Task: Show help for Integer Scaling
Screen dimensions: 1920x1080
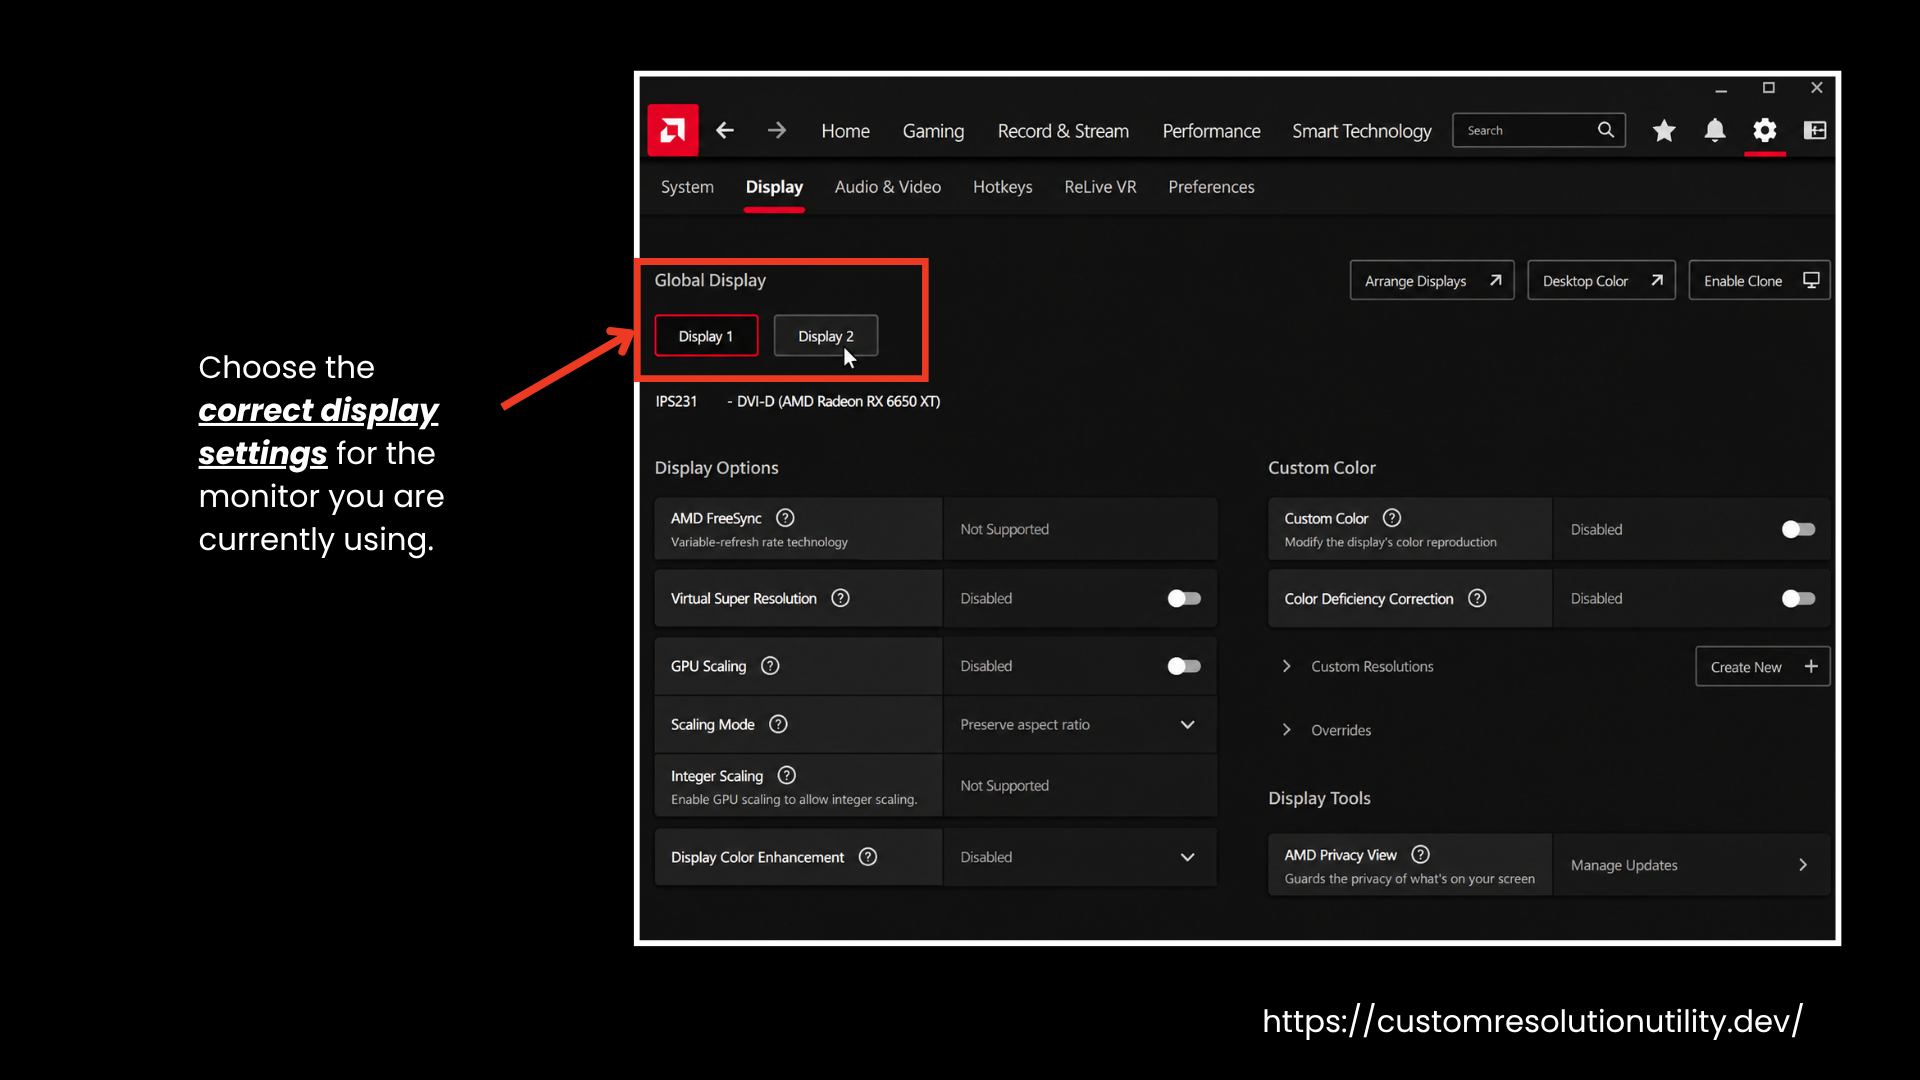Action: point(787,775)
